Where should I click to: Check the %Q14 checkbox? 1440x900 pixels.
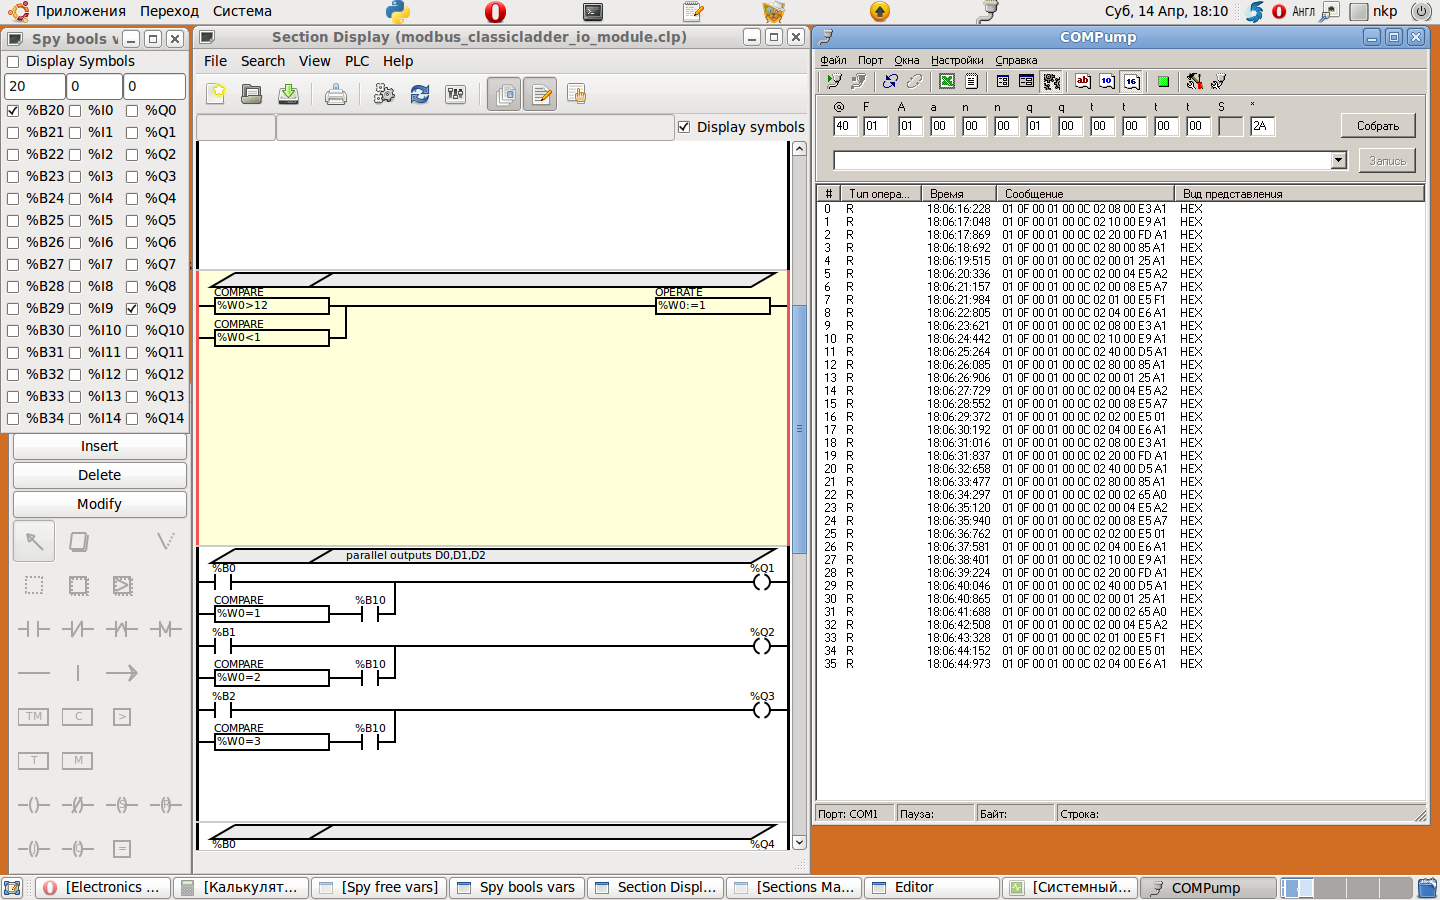132,418
